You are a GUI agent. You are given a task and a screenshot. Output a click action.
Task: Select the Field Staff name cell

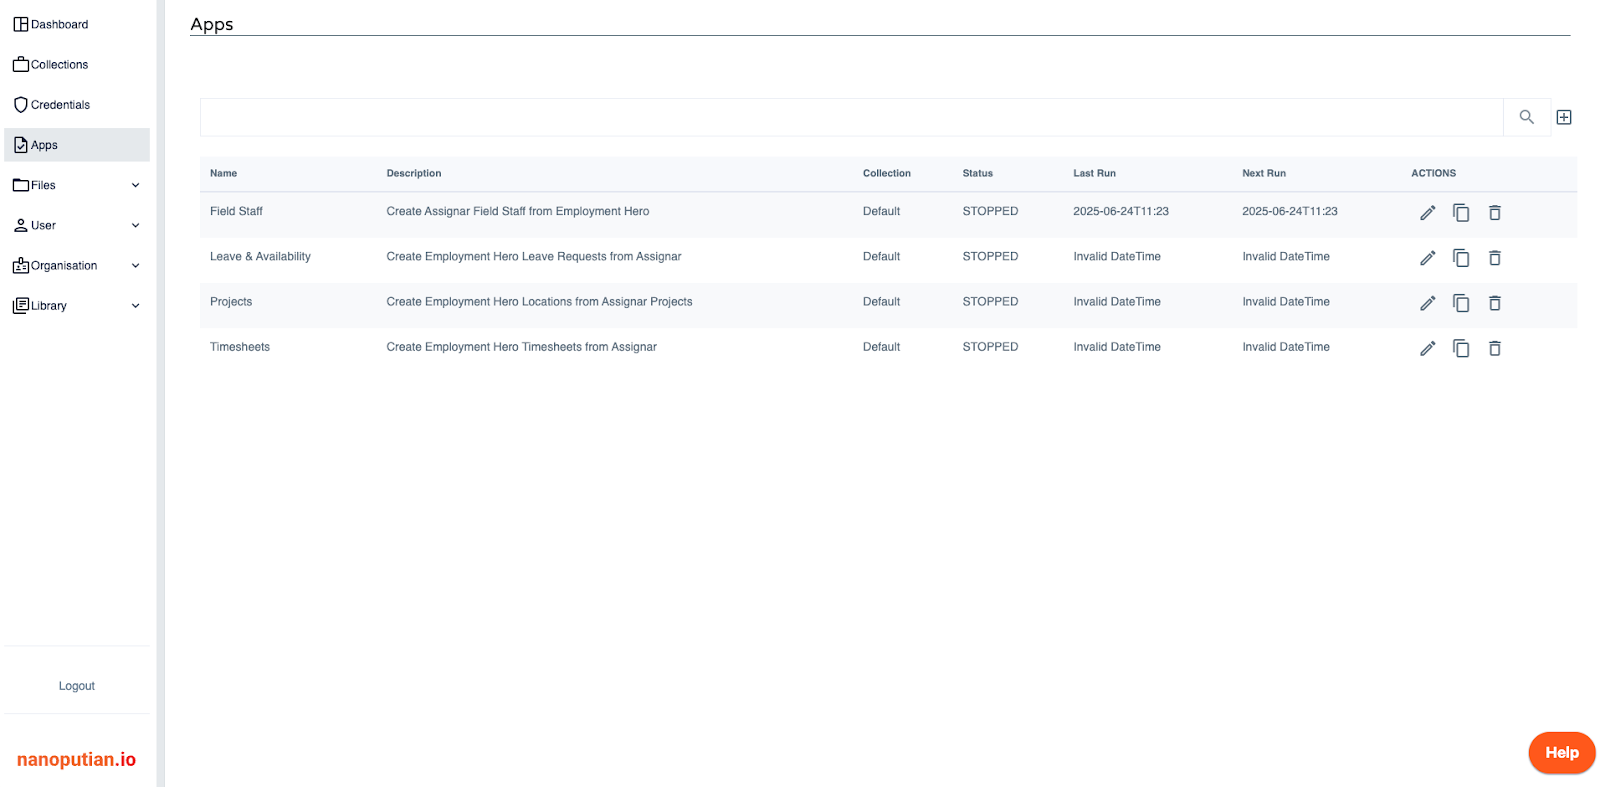pos(236,211)
